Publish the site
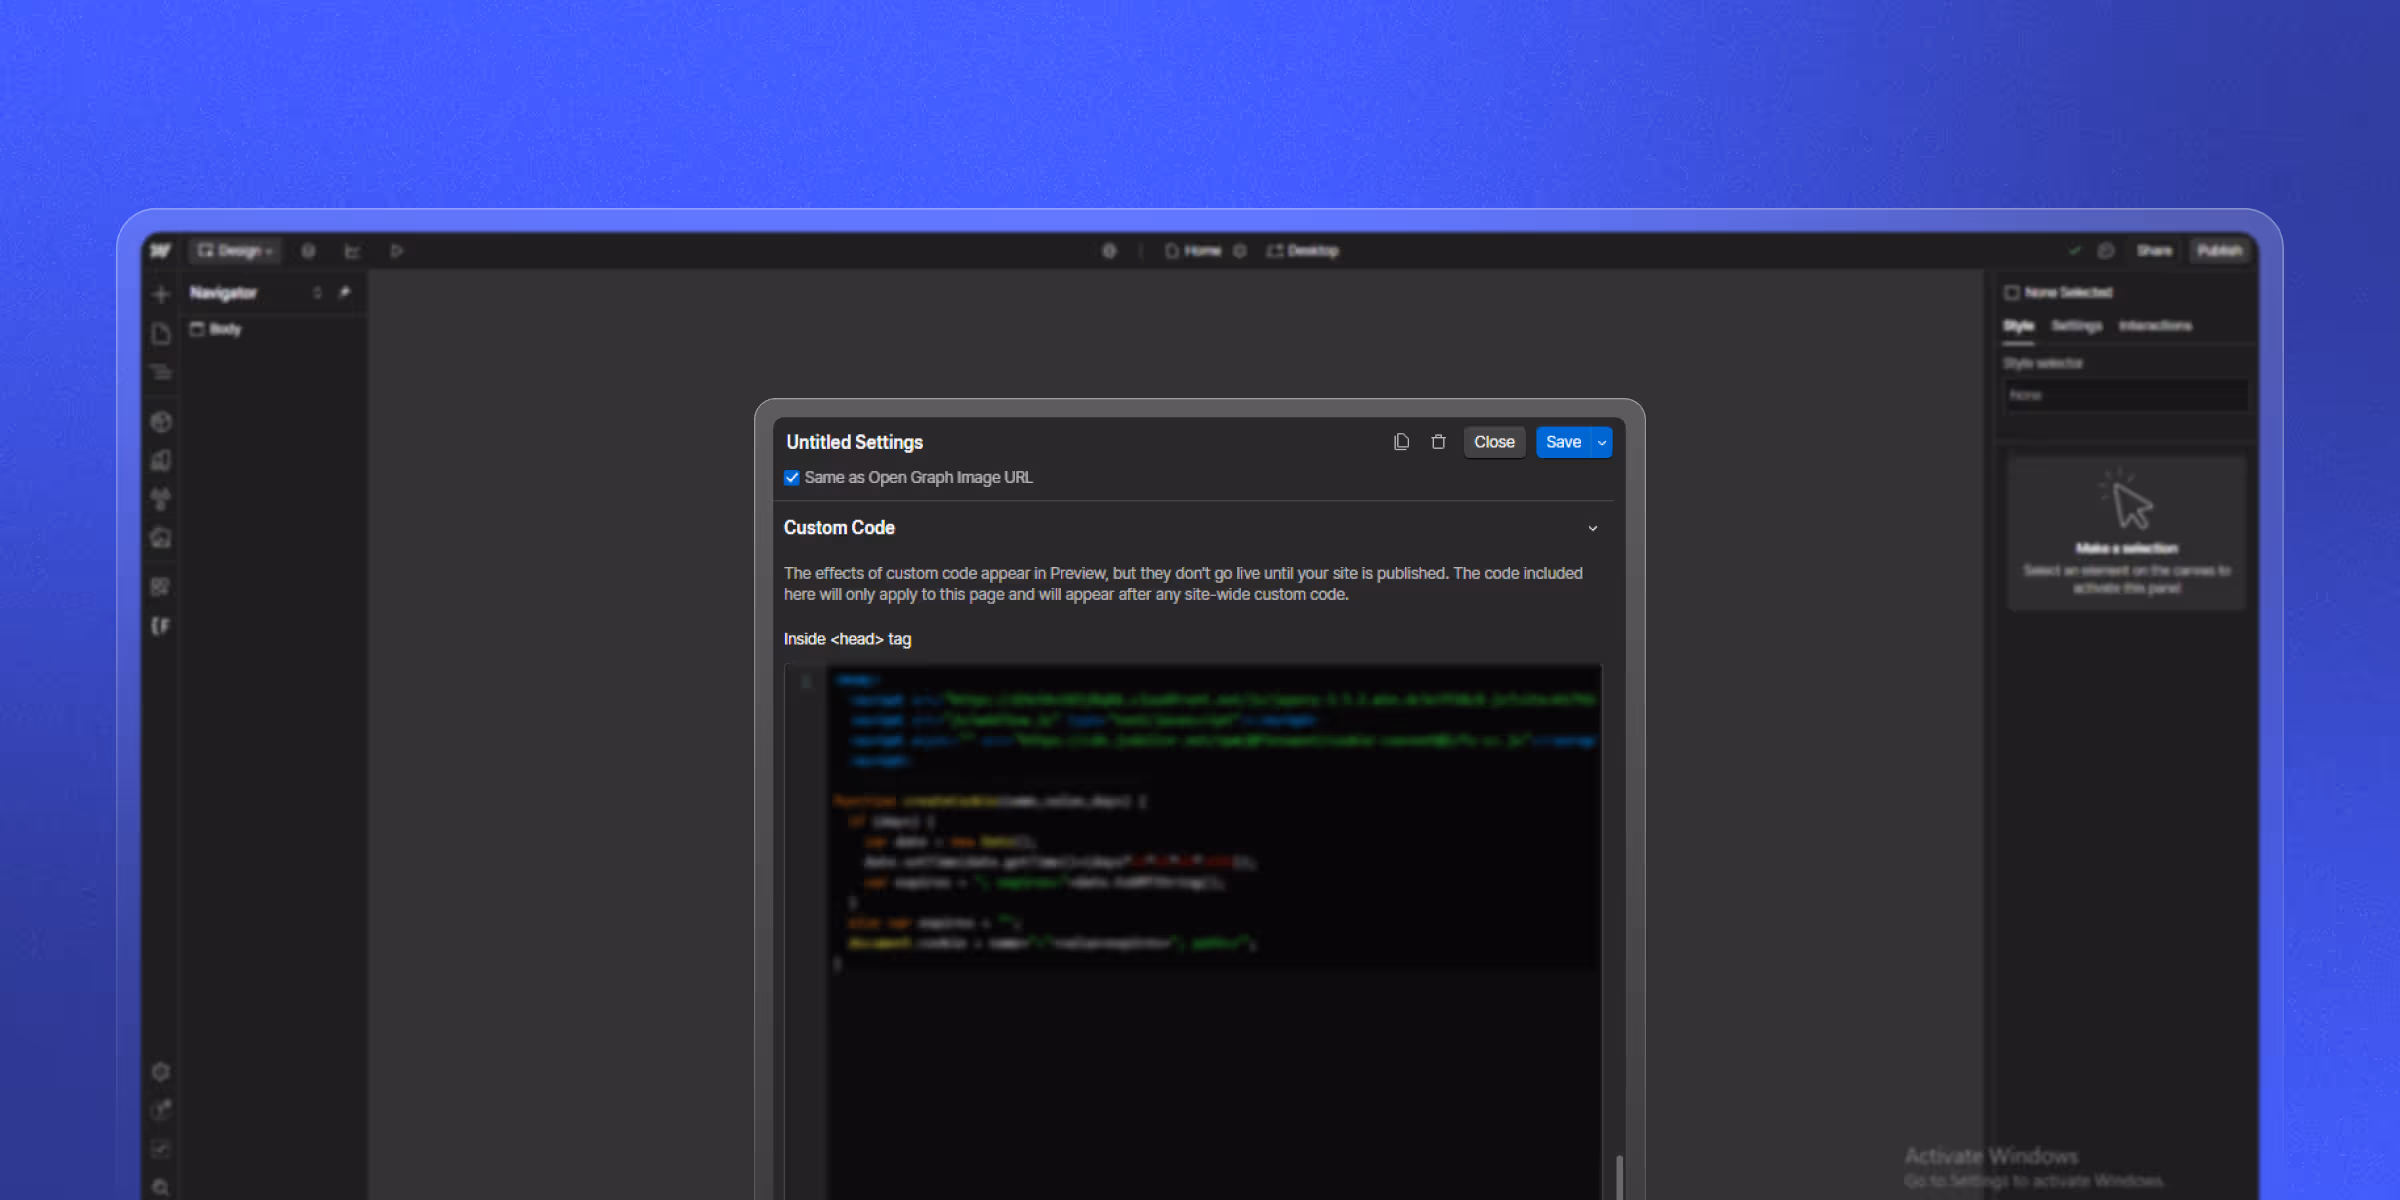The width and height of the screenshot is (2400, 1200). (2219, 251)
